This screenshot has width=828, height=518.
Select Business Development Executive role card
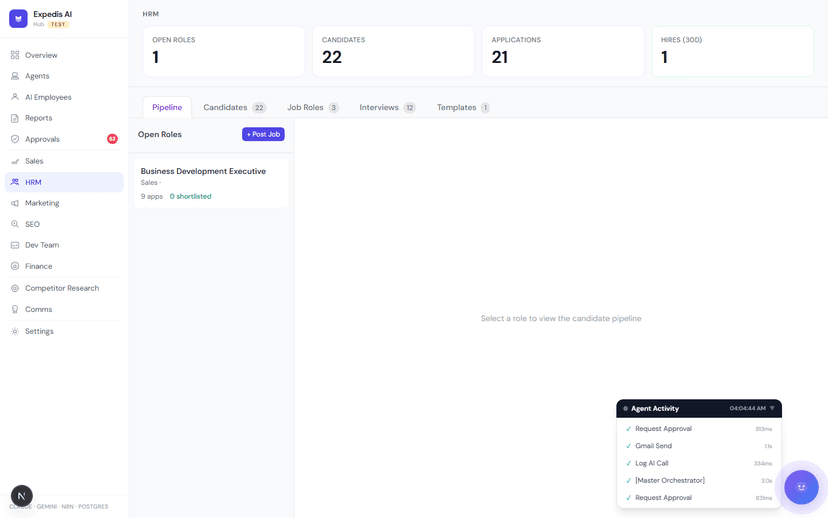pyautogui.click(x=211, y=183)
